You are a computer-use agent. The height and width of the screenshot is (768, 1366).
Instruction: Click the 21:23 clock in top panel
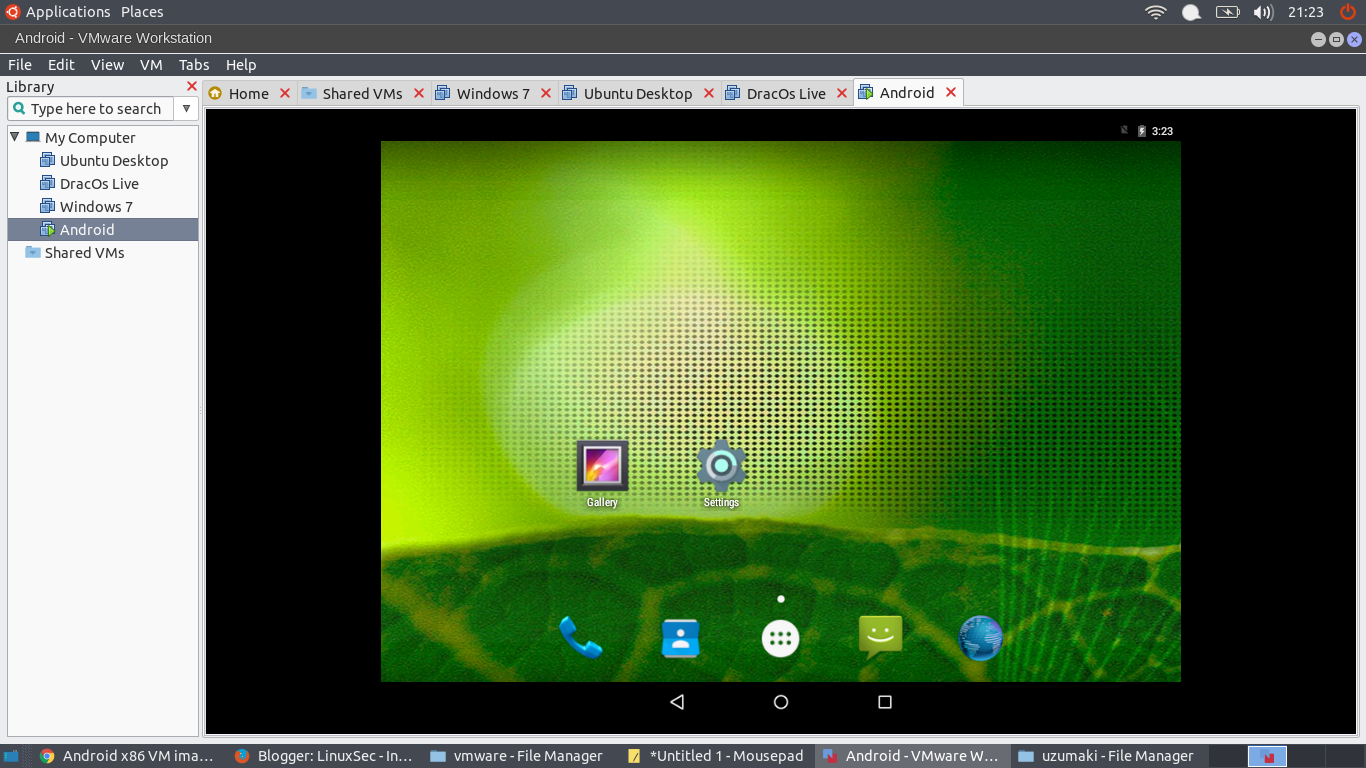pos(1306,12)
